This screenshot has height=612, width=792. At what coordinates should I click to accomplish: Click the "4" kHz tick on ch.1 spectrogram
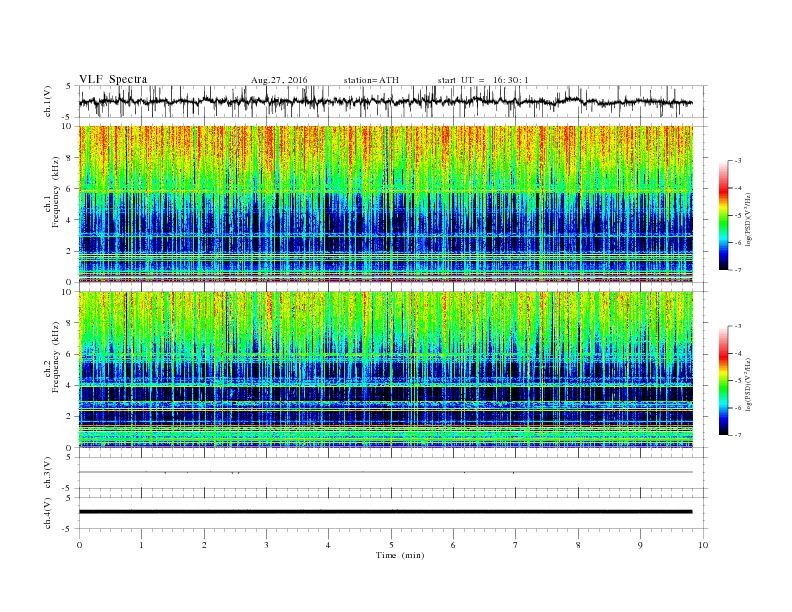click(x=70, y=220)
